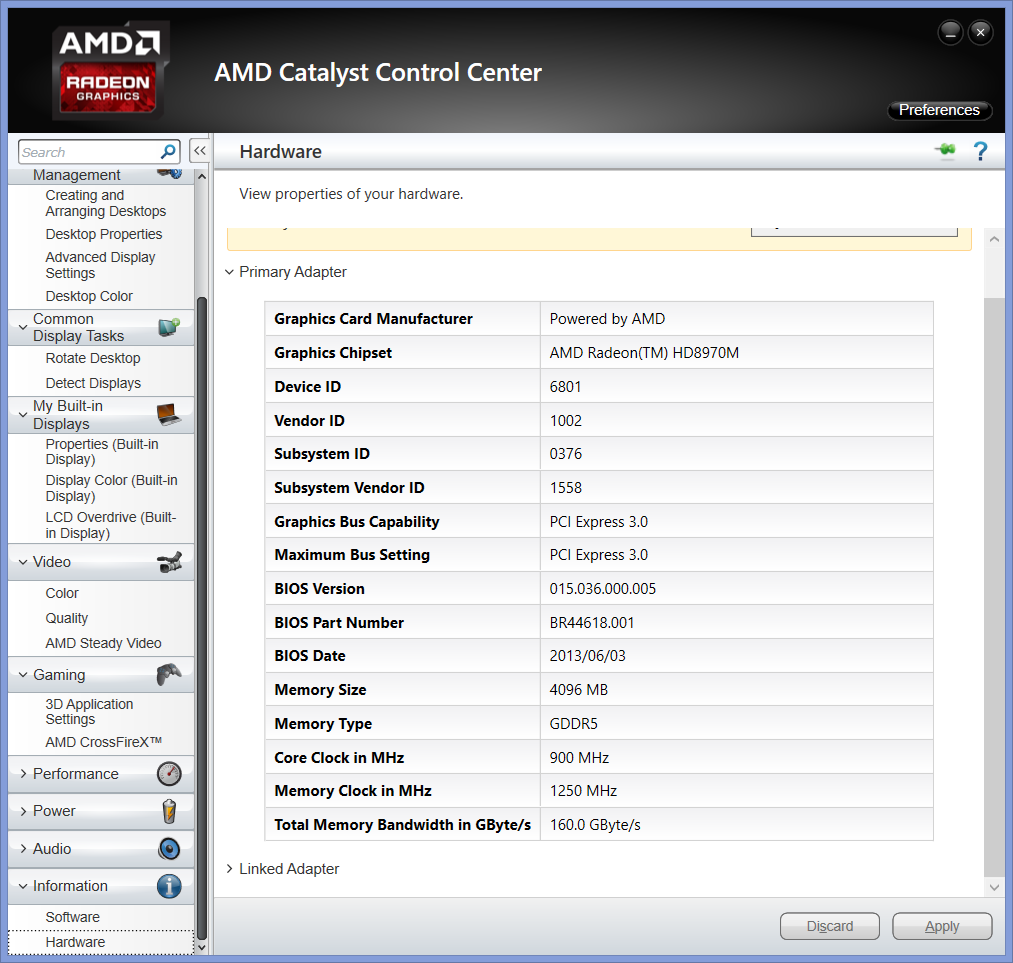The height and width of the screenshot is (963, 1013).
Task: Open 3D Application Settings
Action: [x=89, y=711]
